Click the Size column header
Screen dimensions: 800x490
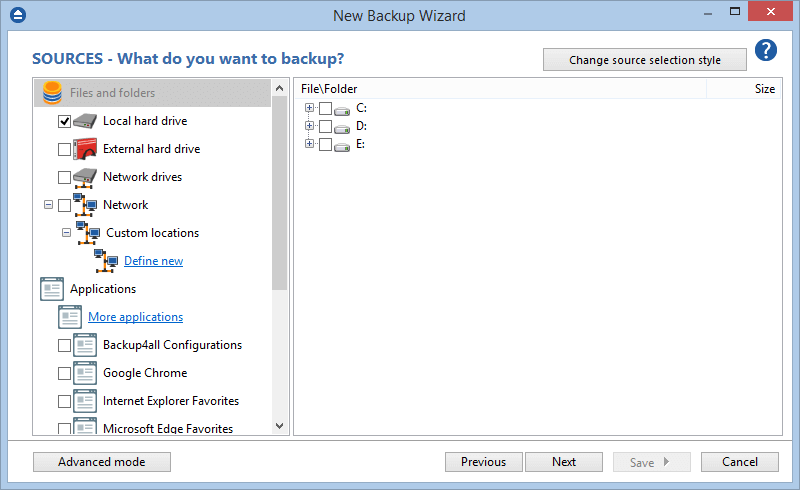coord(744,89)
